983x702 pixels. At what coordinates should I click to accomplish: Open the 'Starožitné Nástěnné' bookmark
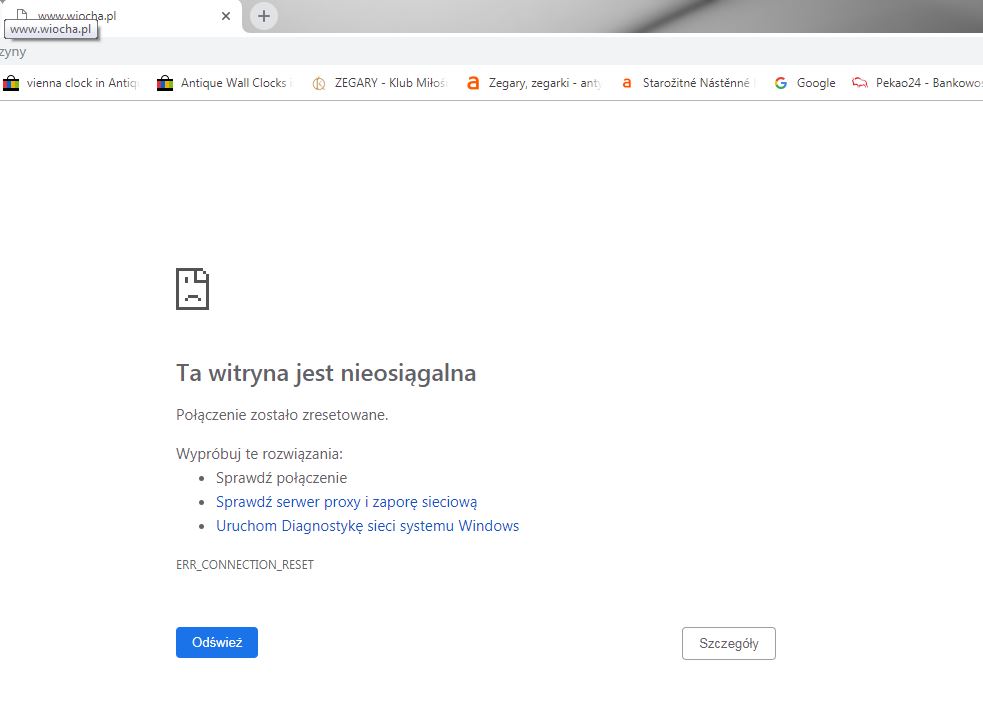point(688,83)
